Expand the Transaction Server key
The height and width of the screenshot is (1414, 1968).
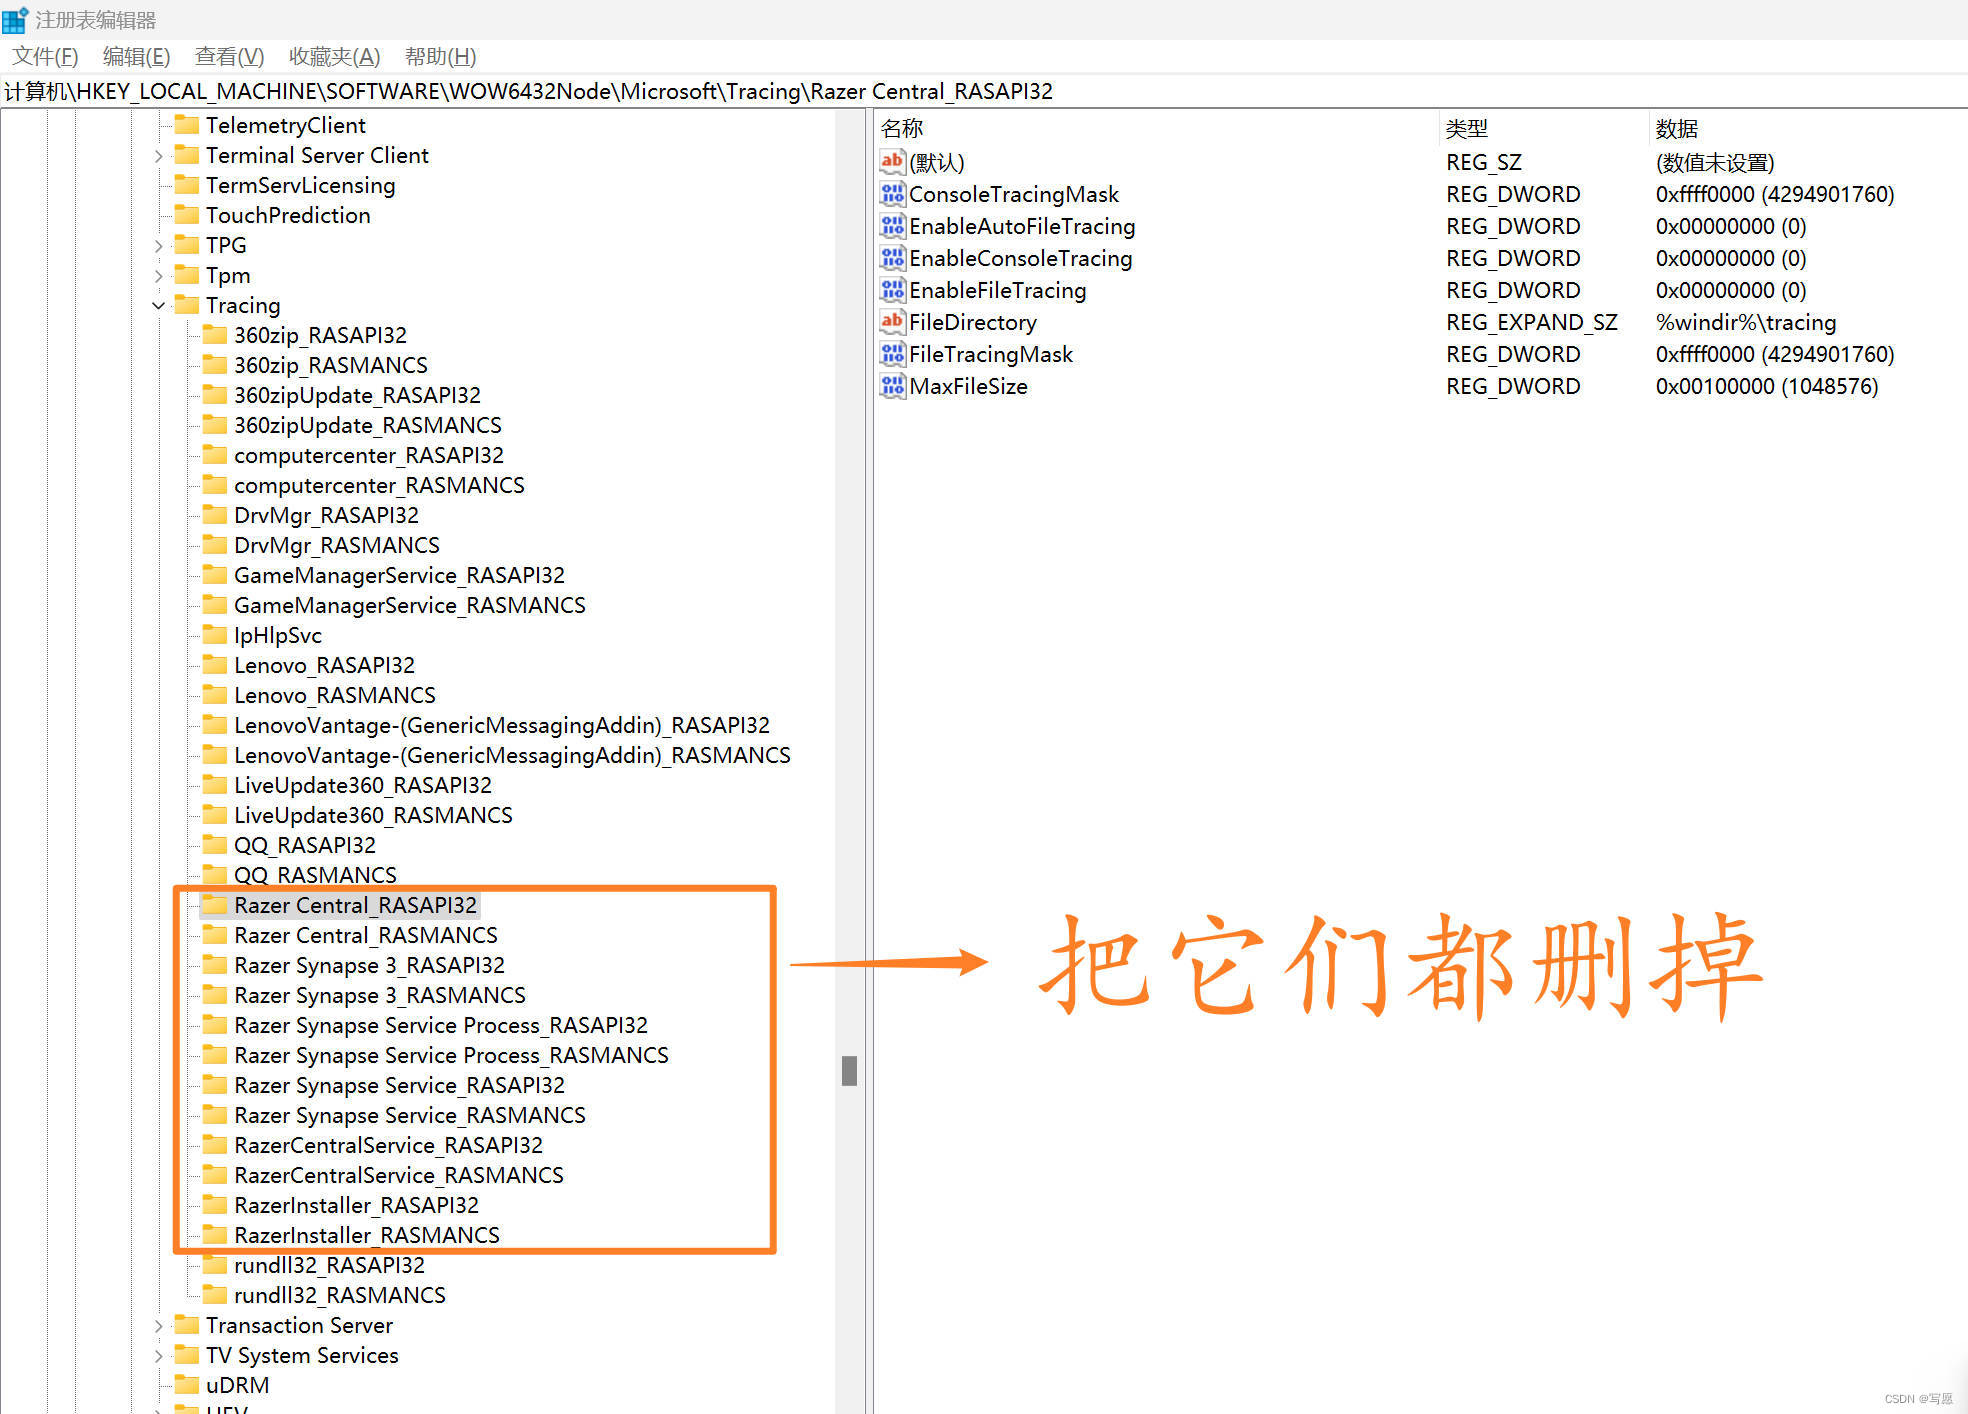click(x=158, y=1325)
